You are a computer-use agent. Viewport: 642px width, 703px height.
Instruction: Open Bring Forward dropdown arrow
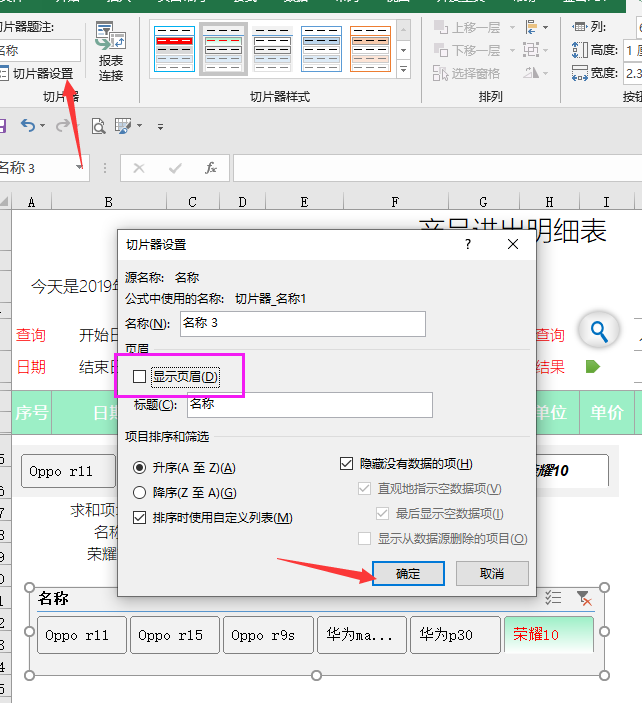(x=512, y=28)
